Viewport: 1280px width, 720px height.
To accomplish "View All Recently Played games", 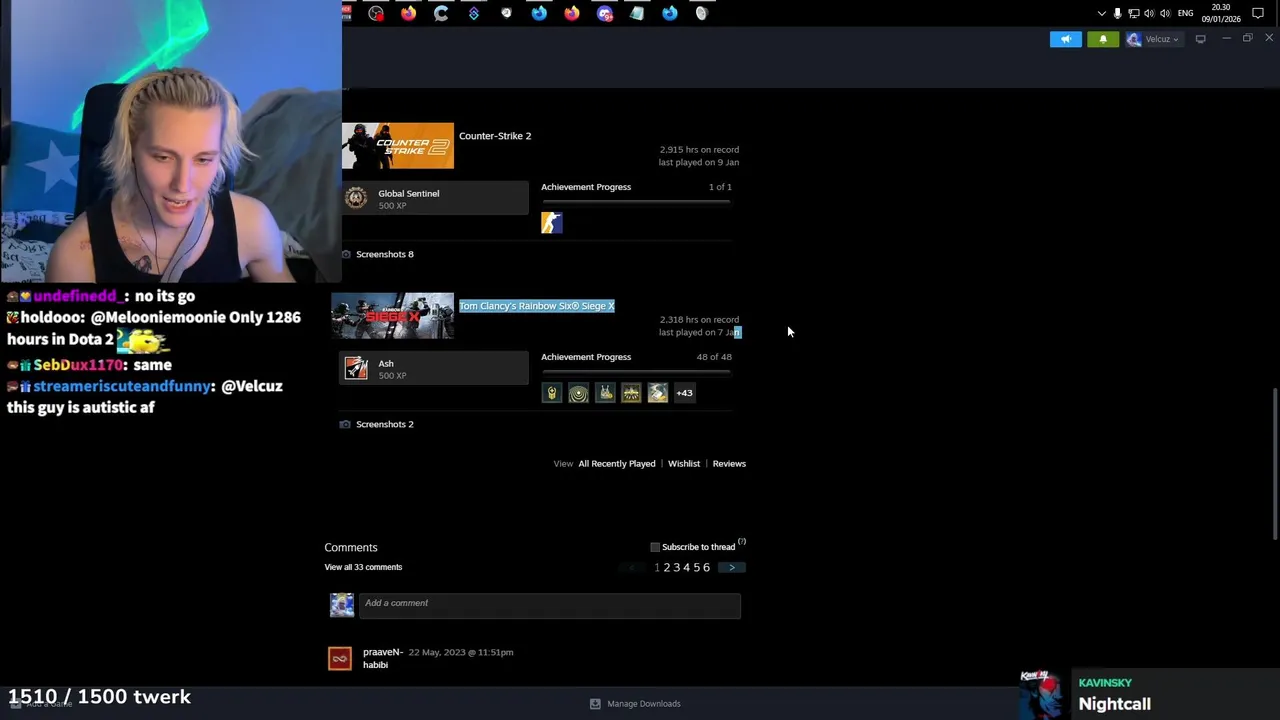I will pos(617,464).
